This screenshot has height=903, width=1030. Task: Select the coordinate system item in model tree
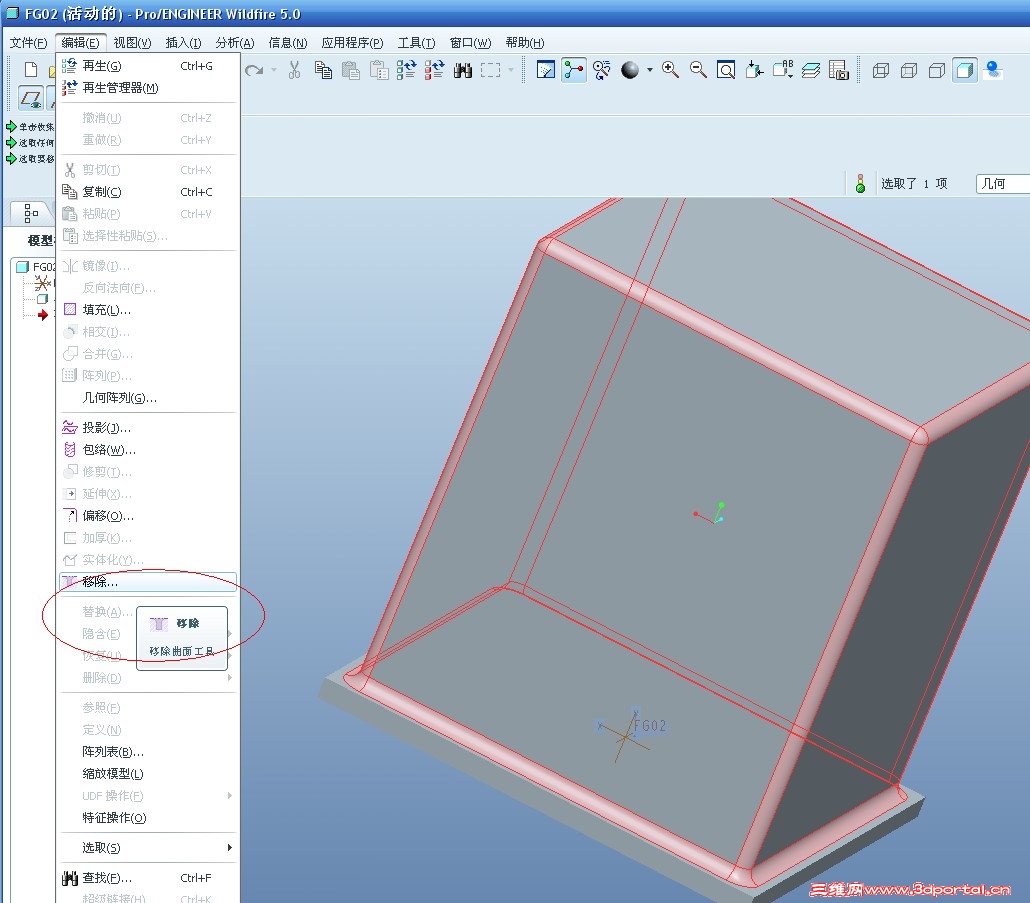[x=42, y=283]
